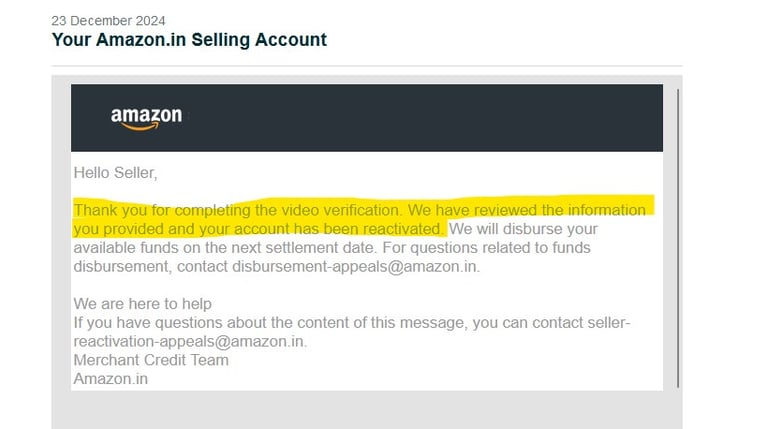Select the date "23 December 2024"

tap(109, 20)
